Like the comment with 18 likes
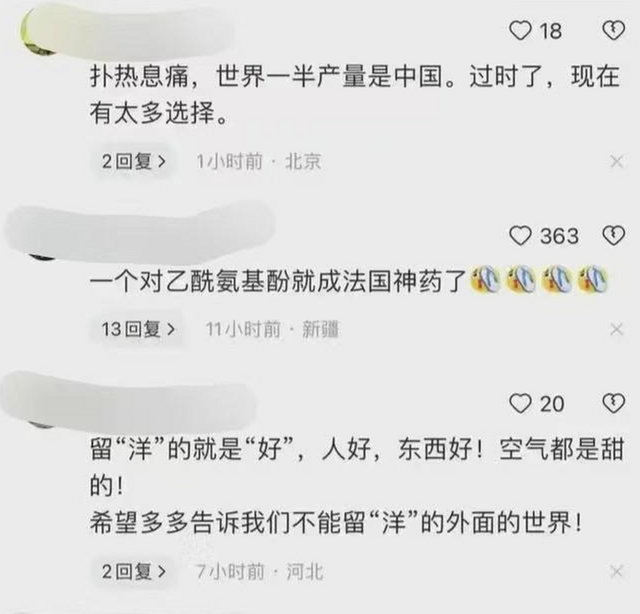 (x=520, y=31)
